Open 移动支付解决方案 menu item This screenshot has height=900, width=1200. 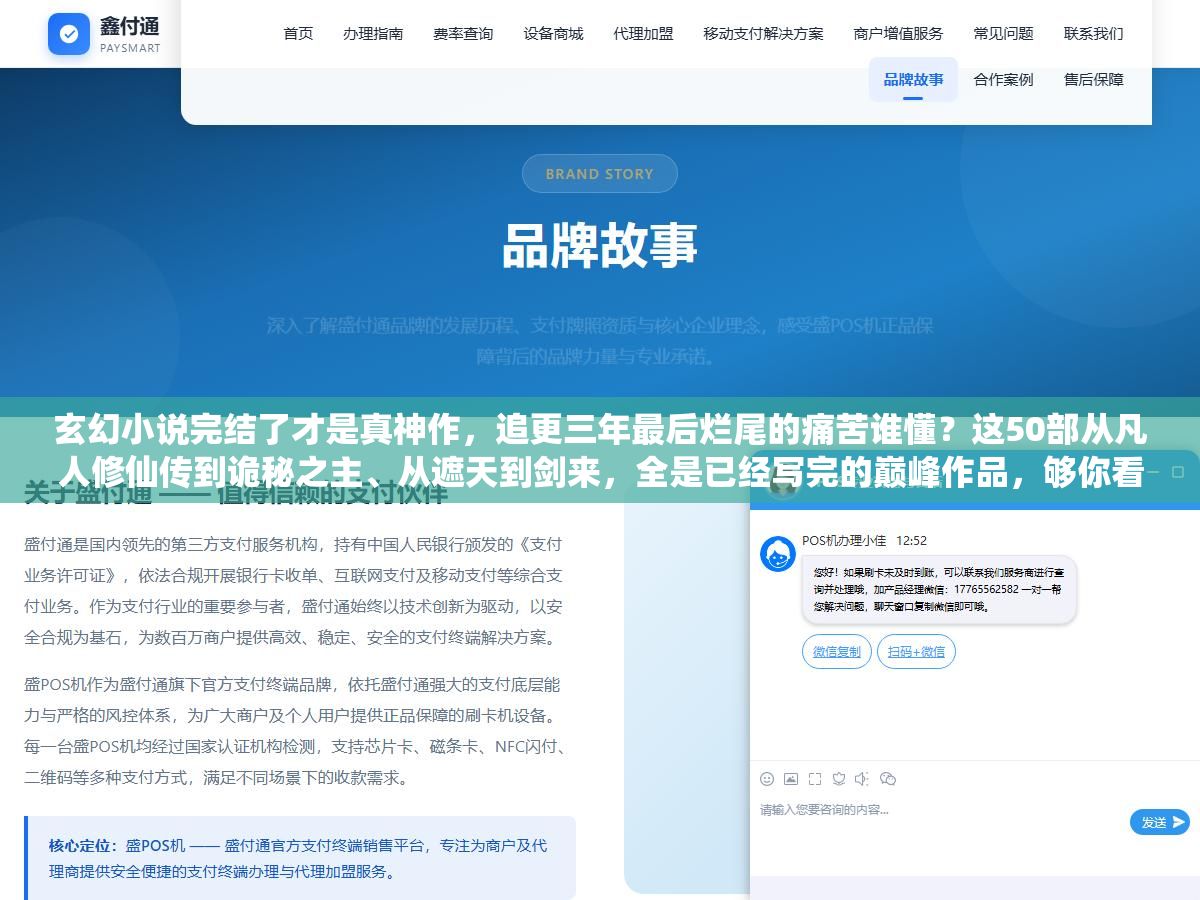click(x=763, y=33)
